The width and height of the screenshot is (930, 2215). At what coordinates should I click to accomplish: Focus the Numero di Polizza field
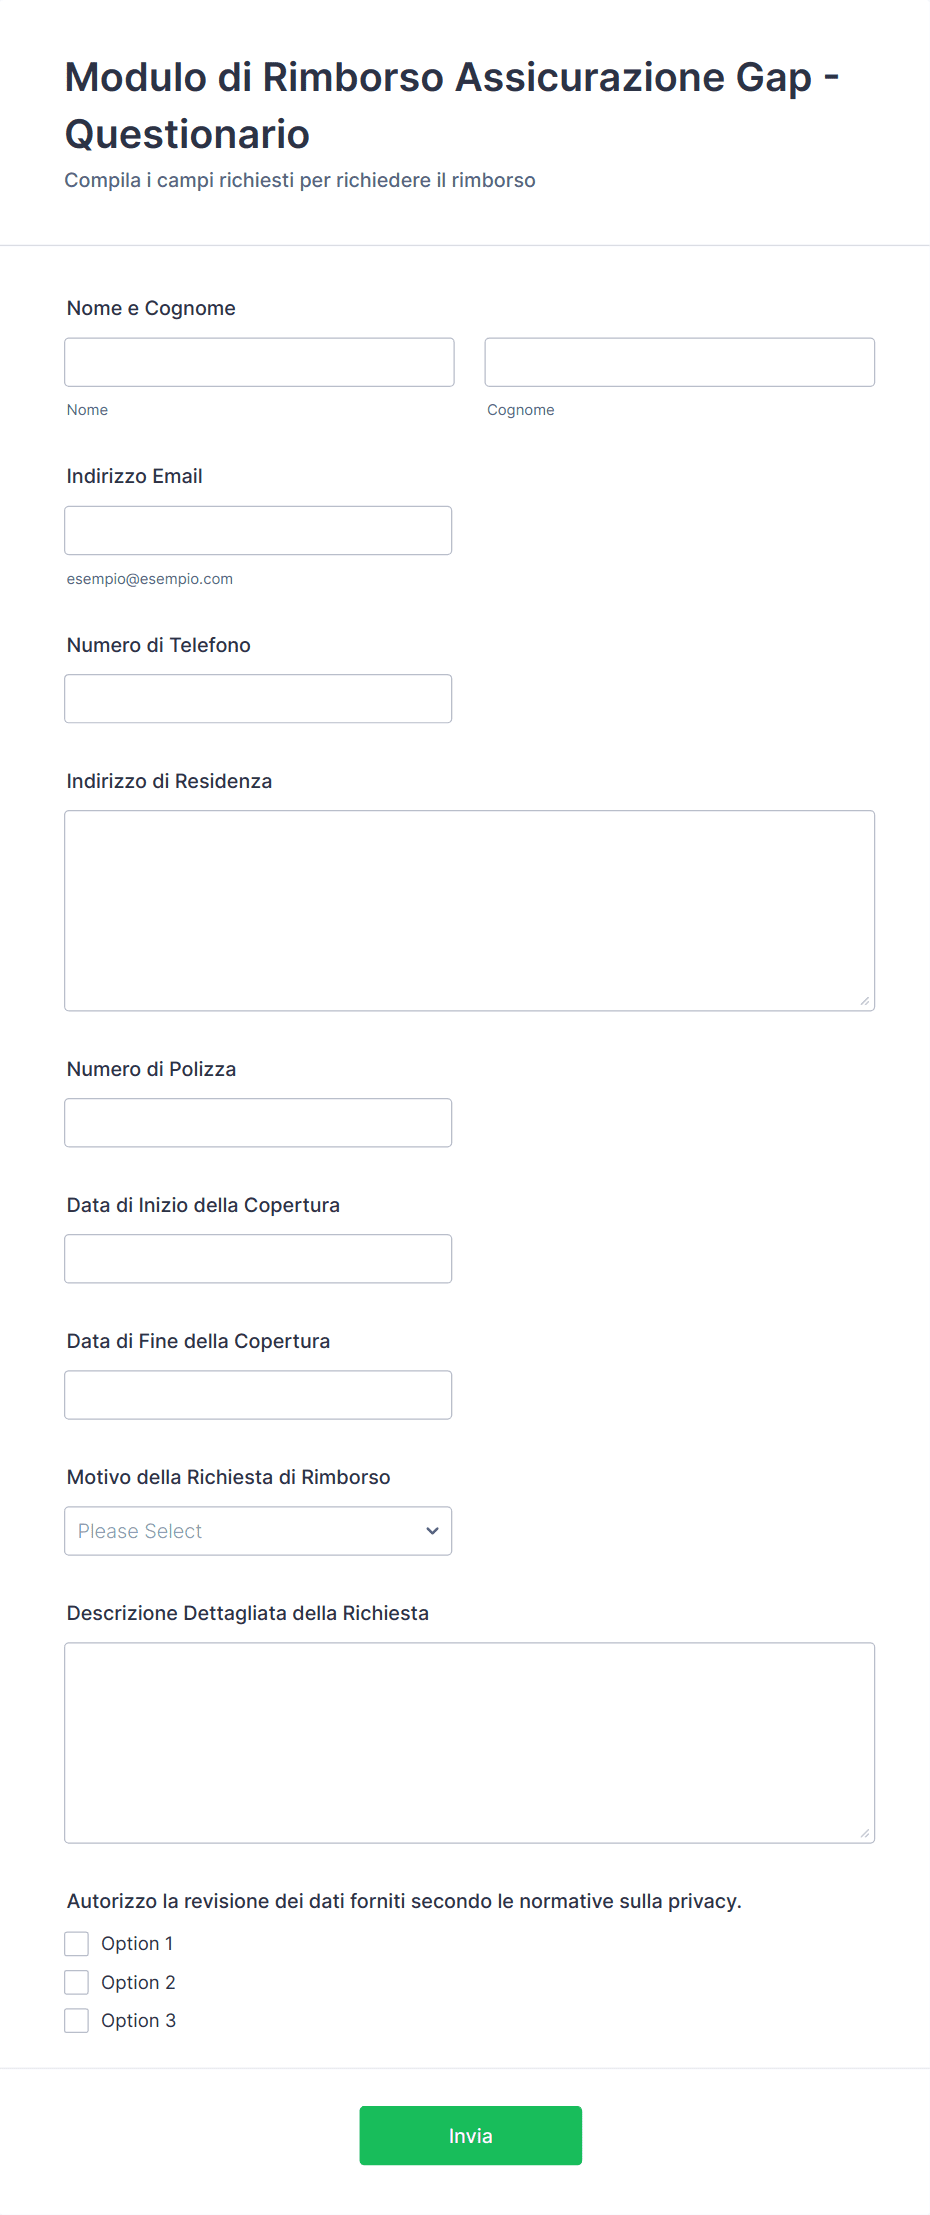(x=258, y=1123)
